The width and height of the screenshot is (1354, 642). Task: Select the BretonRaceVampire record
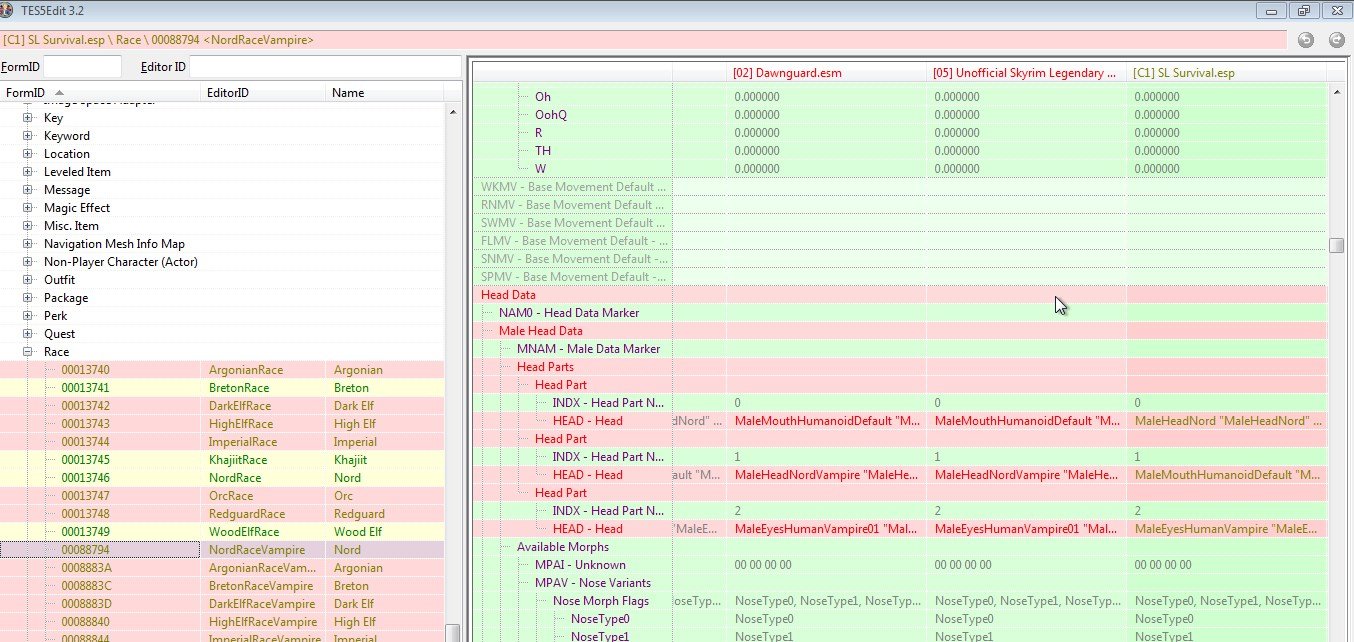tap(222, 586)
